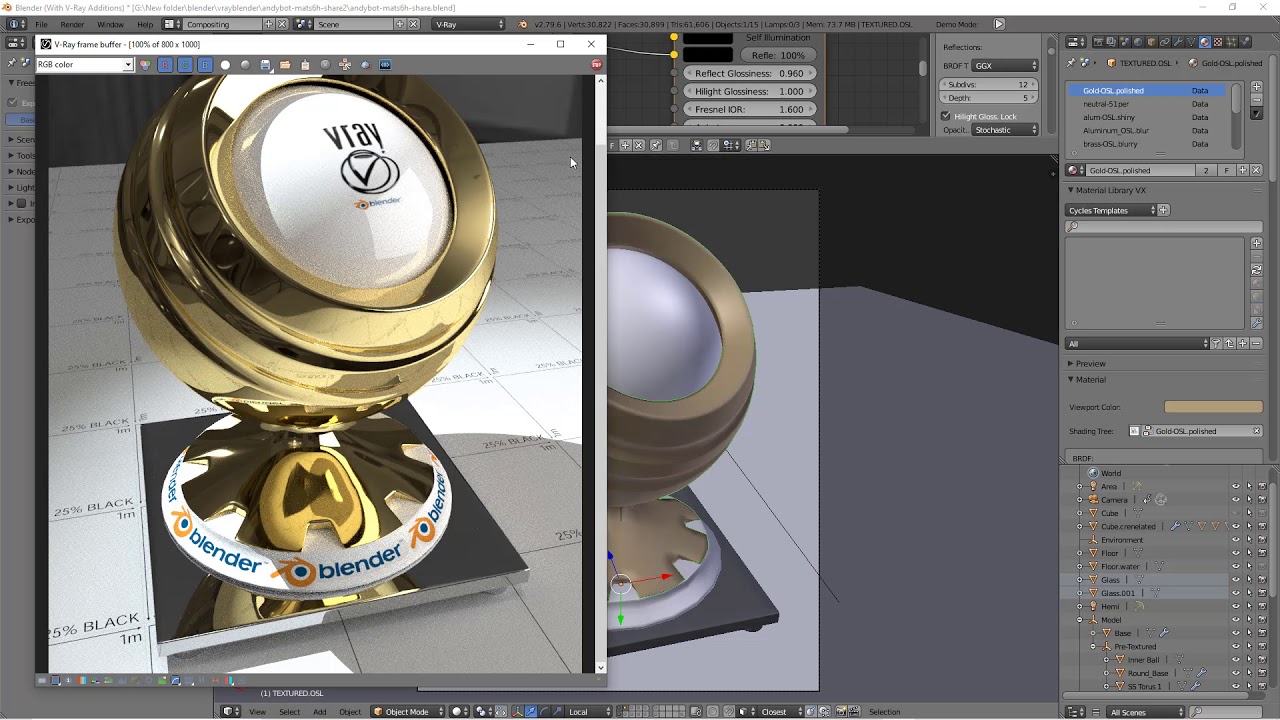This screenshot has height=720, width=1280.
Task: Open Physics tab in properties editor
Action: 1244,42
